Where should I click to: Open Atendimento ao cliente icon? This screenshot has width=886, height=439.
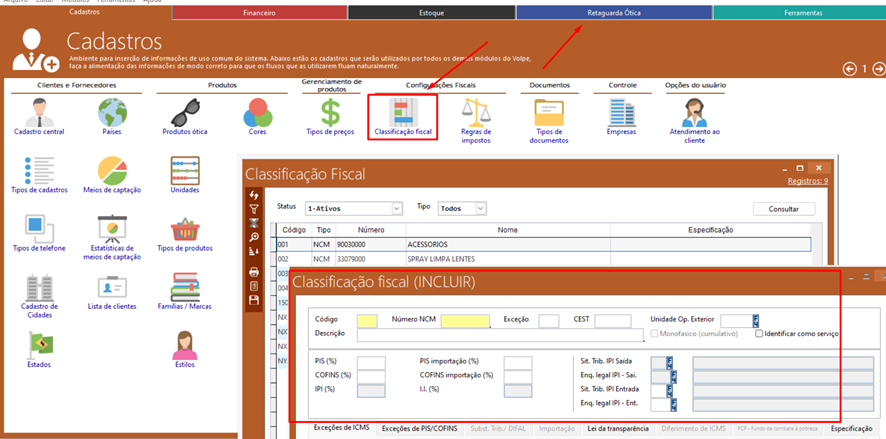click(x=694, y=112)
